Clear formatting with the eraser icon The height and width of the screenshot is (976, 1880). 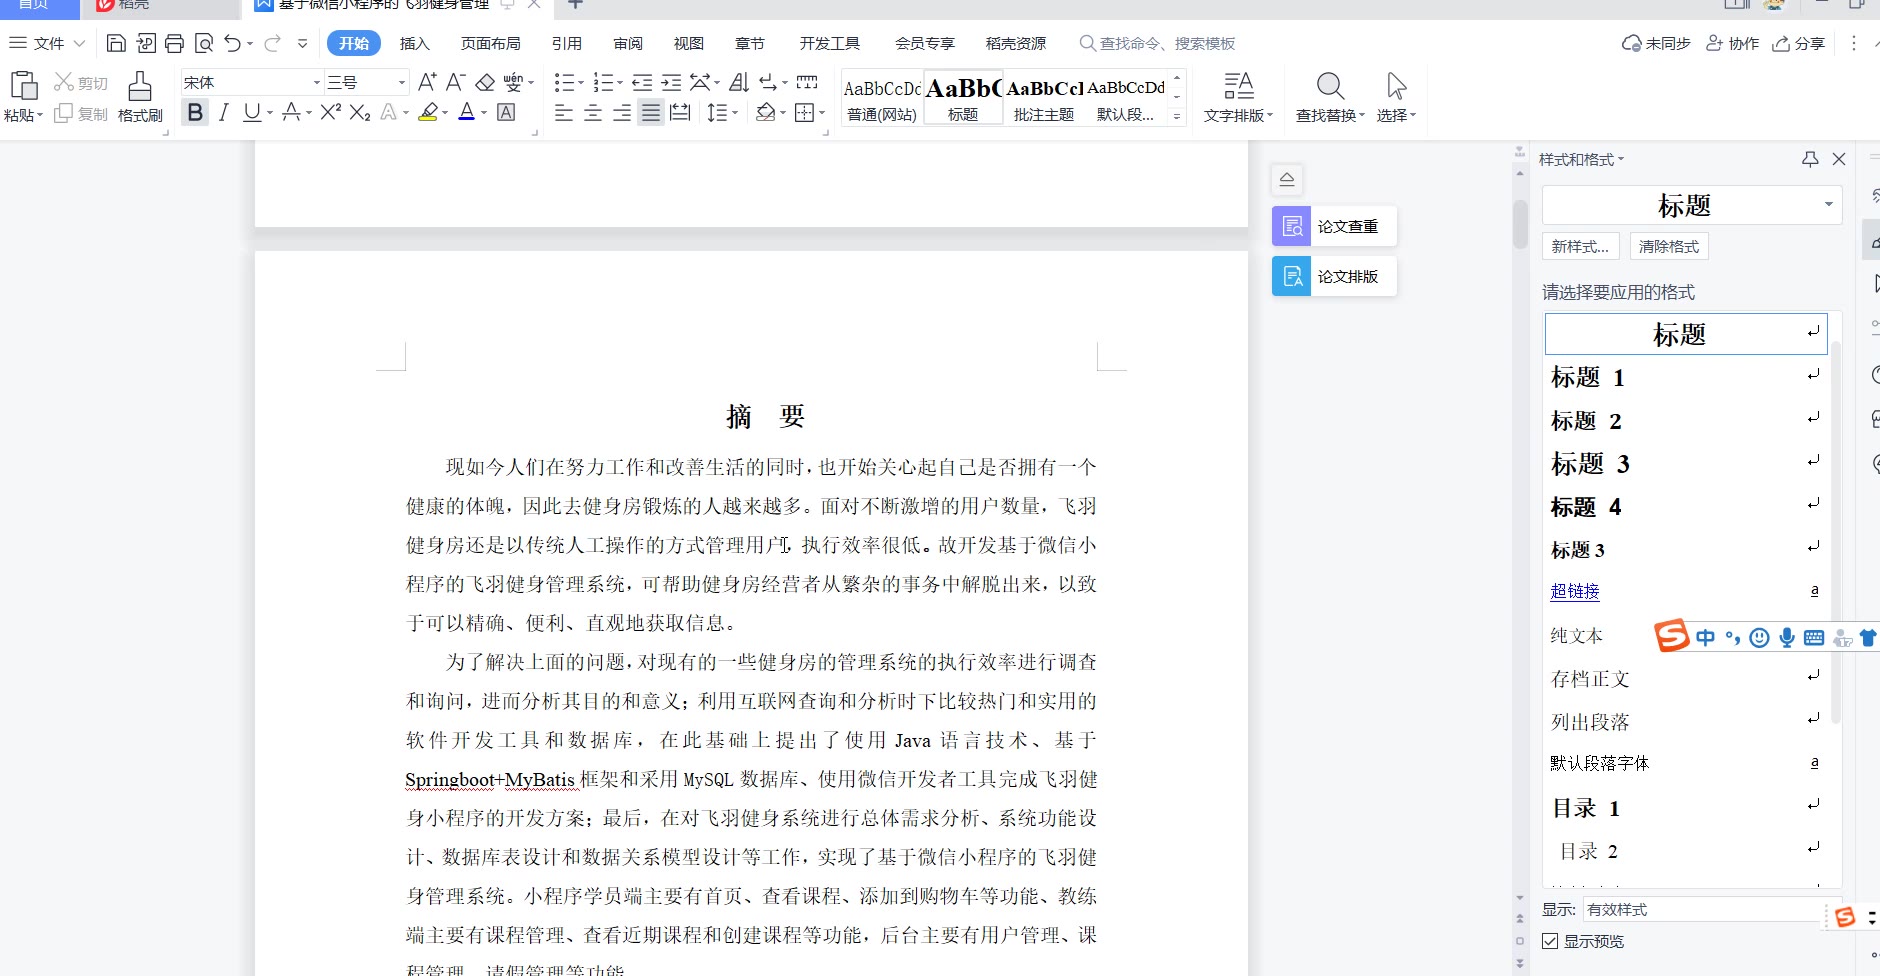[485, 82]
